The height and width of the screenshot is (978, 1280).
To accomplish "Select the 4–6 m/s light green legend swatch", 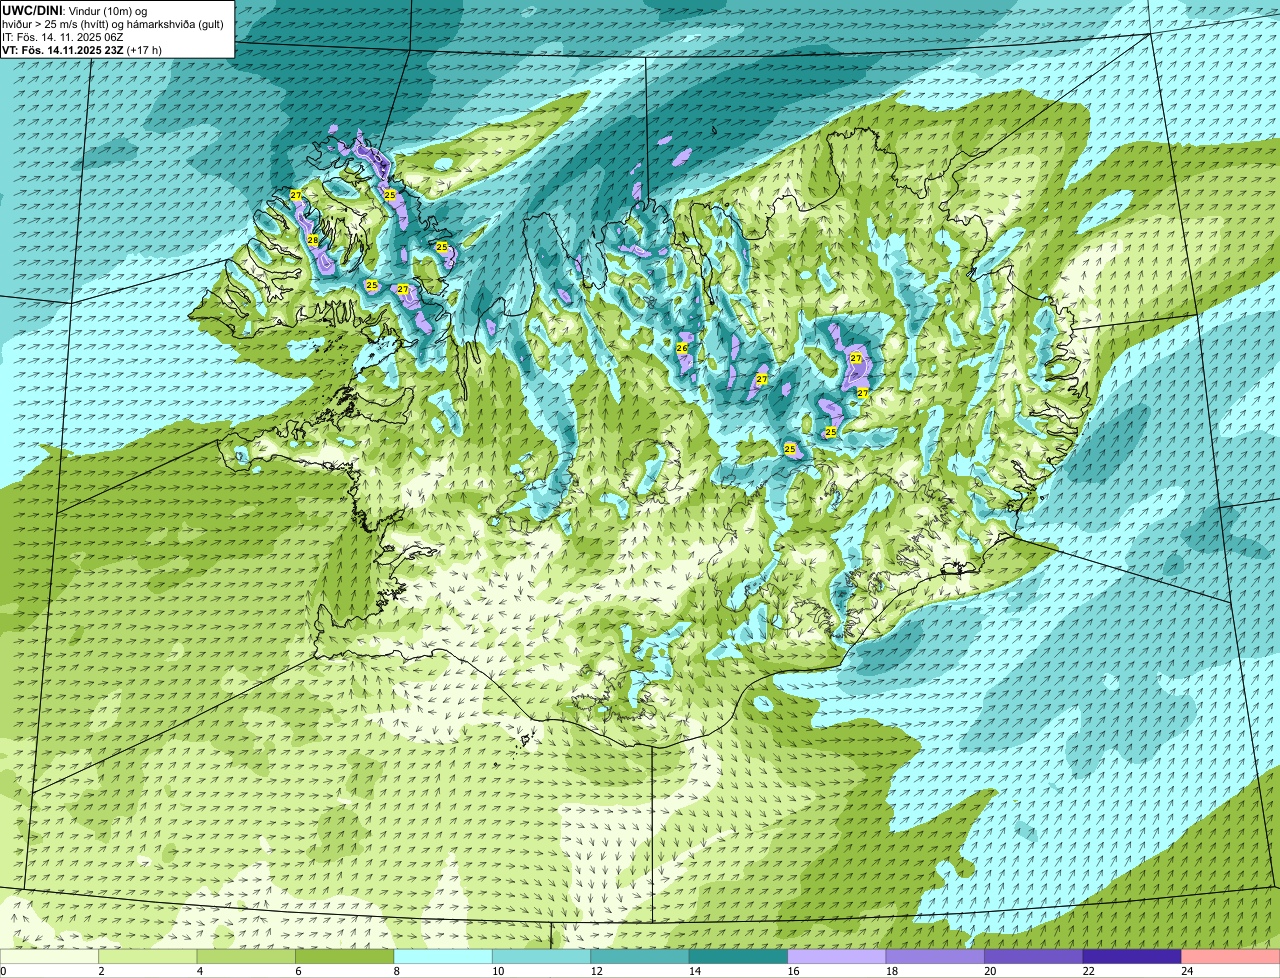I will (246, 956).
